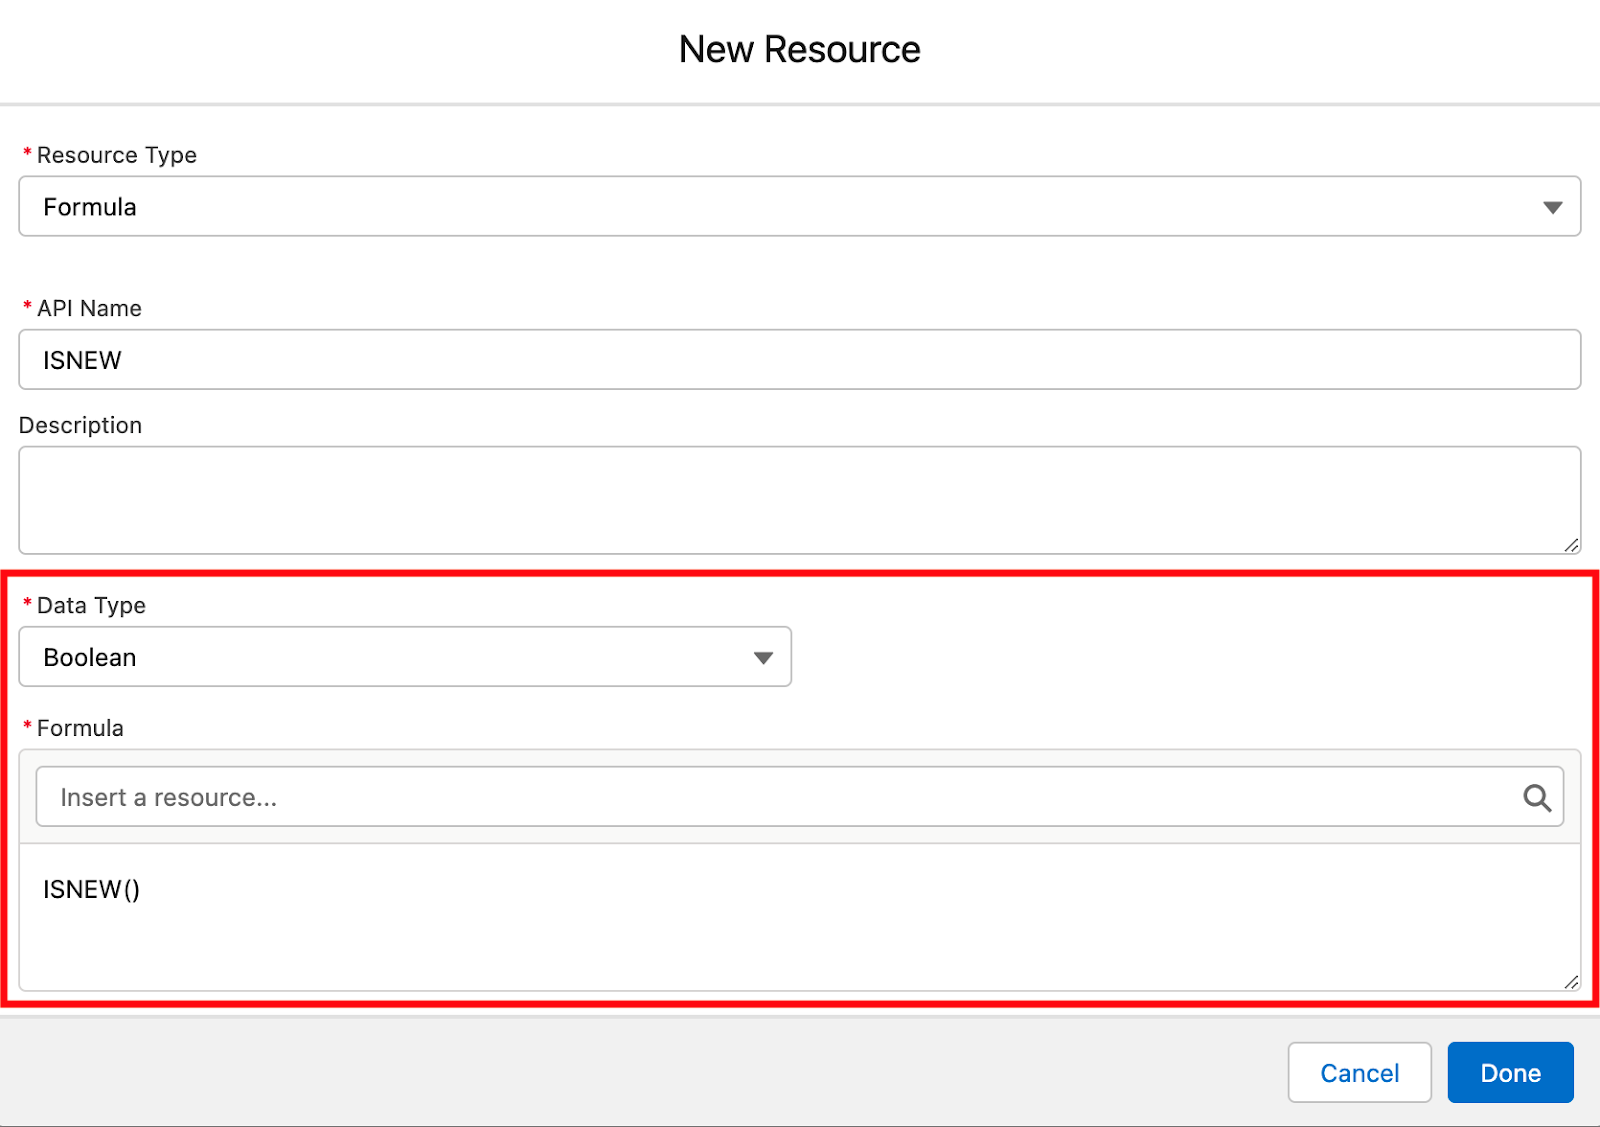Expand the Boolean data type selector

coord(763,657)
